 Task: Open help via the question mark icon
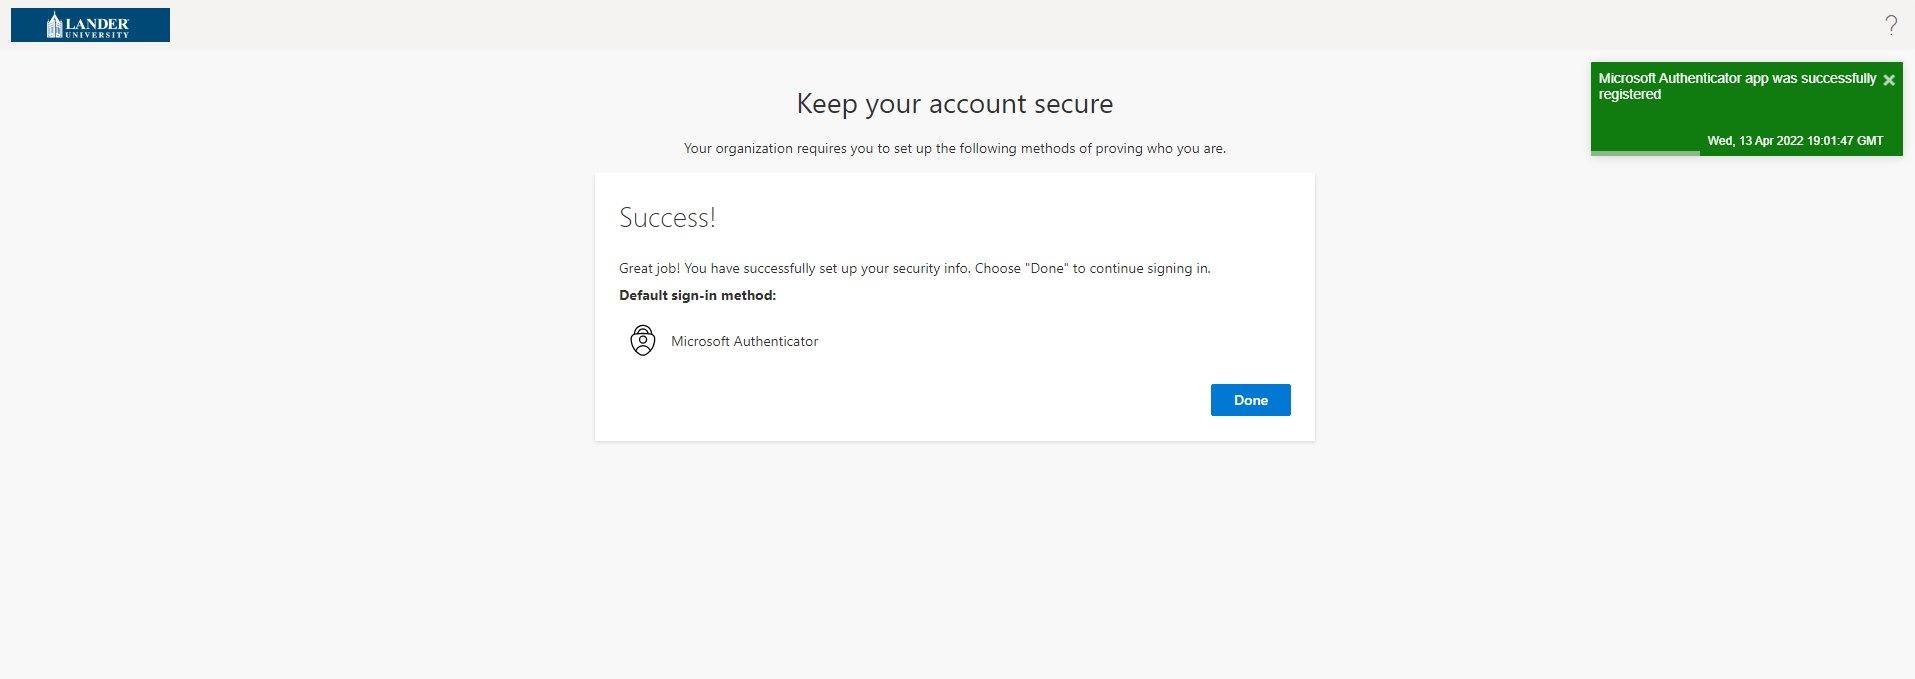point(1891,25)
